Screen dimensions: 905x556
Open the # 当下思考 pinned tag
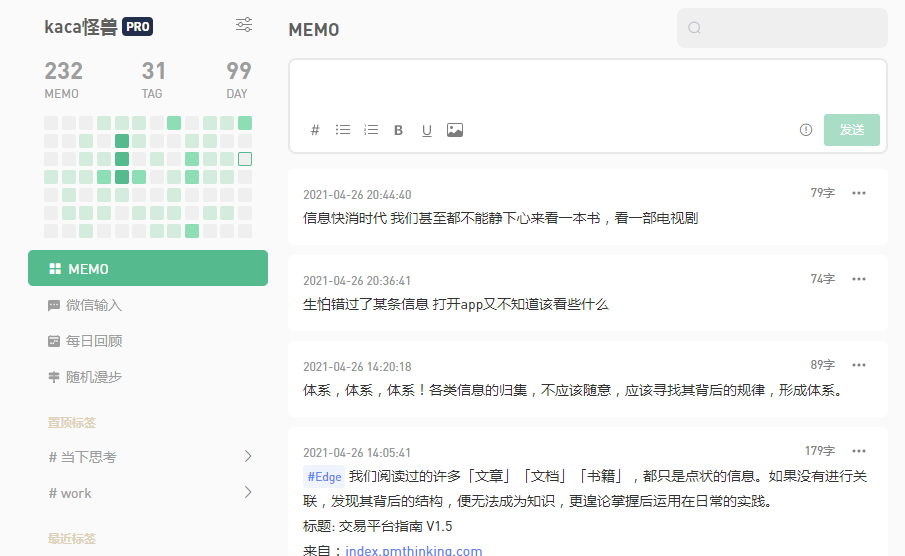click(x=83, y=457)
